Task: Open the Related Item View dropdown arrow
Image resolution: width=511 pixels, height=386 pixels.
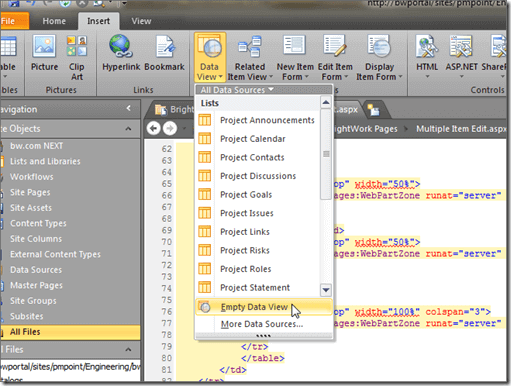Action: click(271, 77)
